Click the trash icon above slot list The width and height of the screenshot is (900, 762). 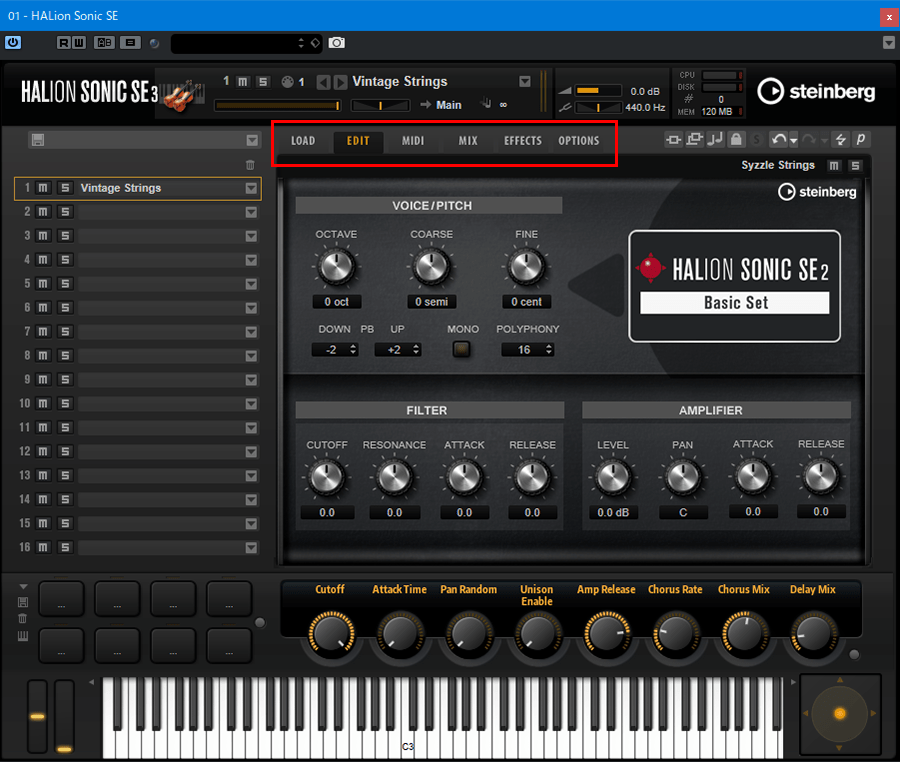[x=250, y=165]
